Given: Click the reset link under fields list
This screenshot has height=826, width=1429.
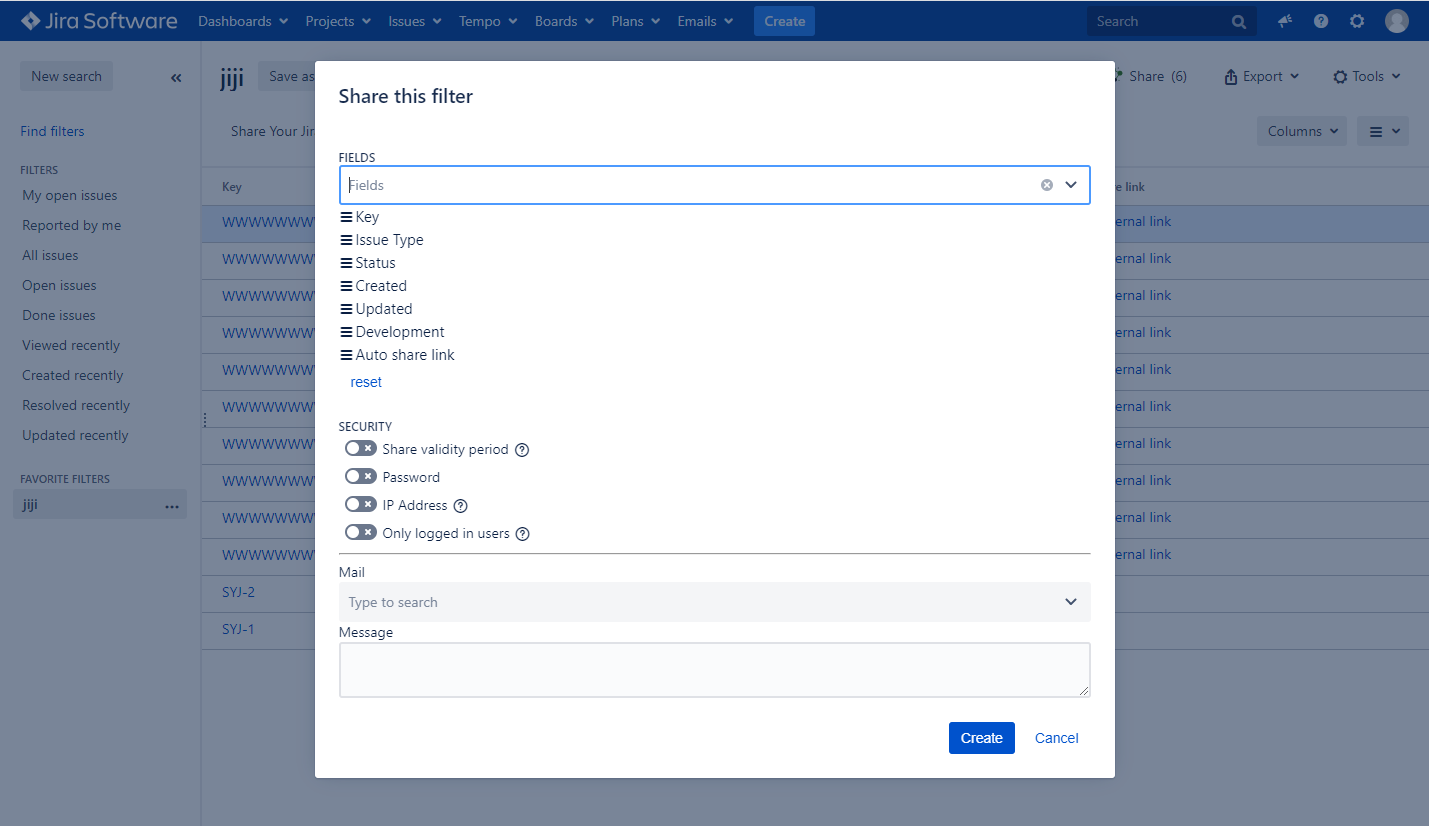Looking at the screenshot, I should (x=366, y=382).
